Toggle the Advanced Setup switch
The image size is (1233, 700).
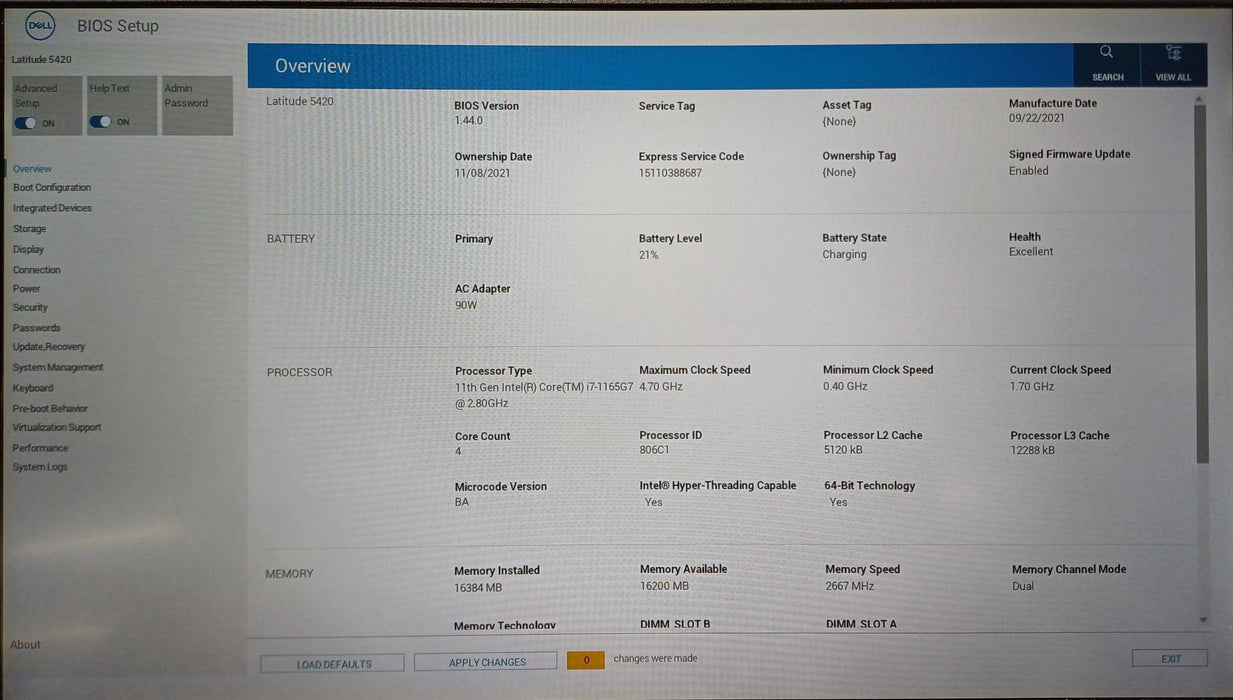(26, 123)
